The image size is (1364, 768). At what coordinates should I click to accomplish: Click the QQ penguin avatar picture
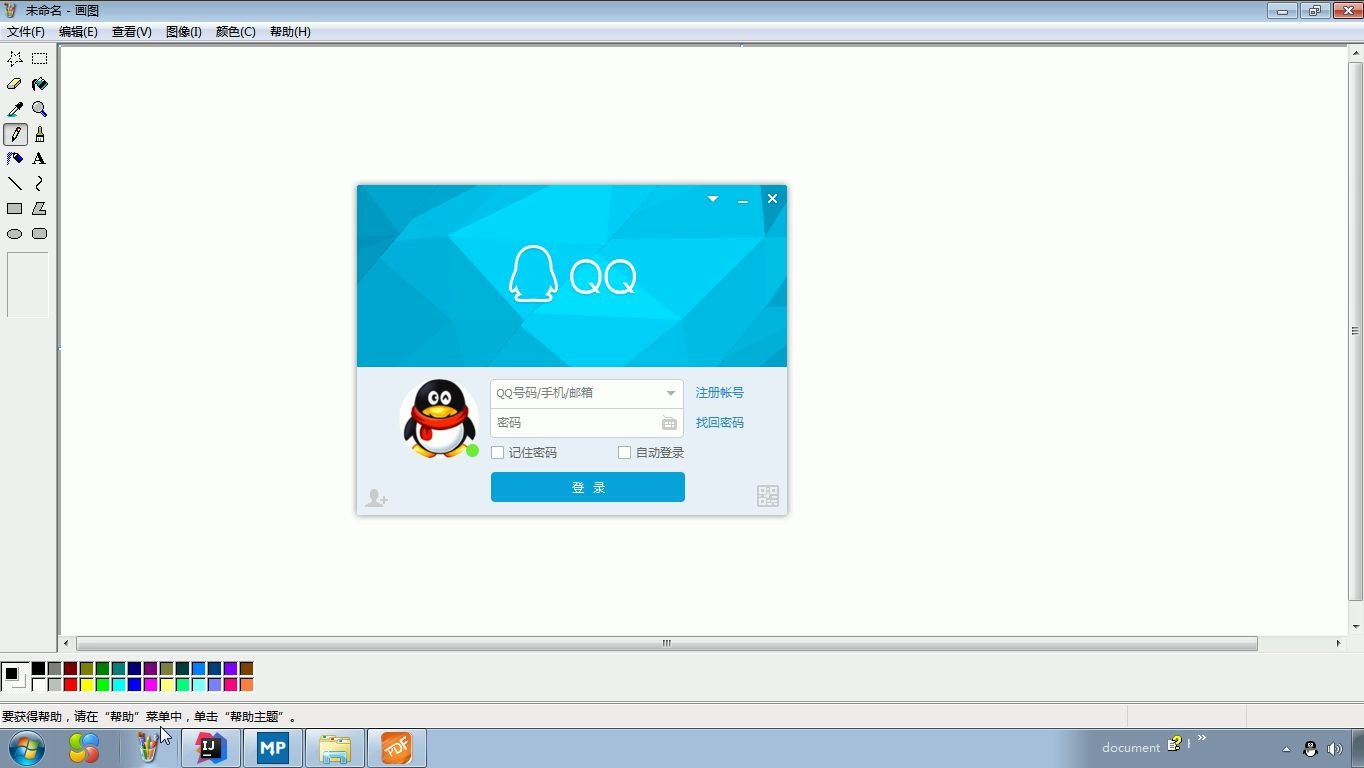(439, 418)
